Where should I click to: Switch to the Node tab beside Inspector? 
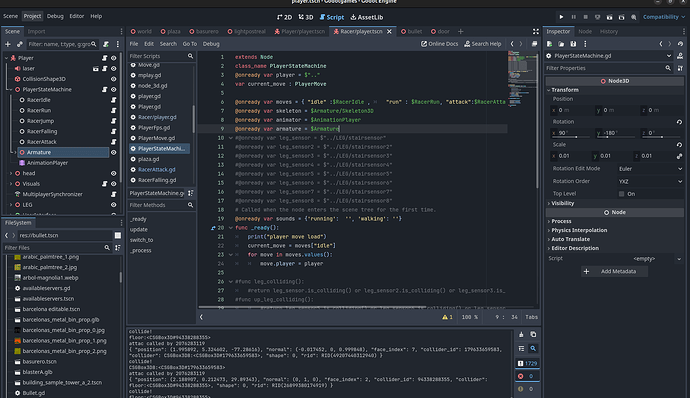coord(585,31)
